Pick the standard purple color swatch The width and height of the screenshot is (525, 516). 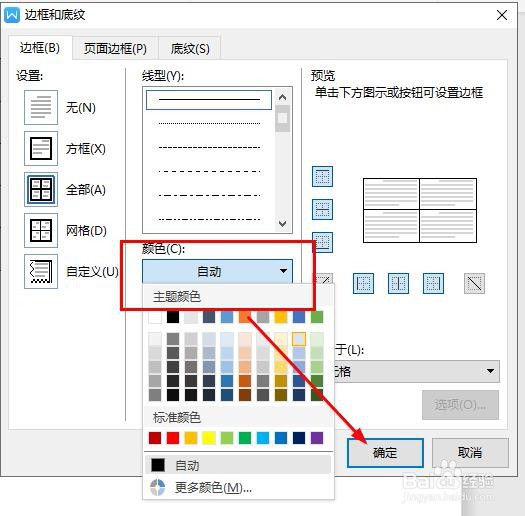(x=317, y=438)
